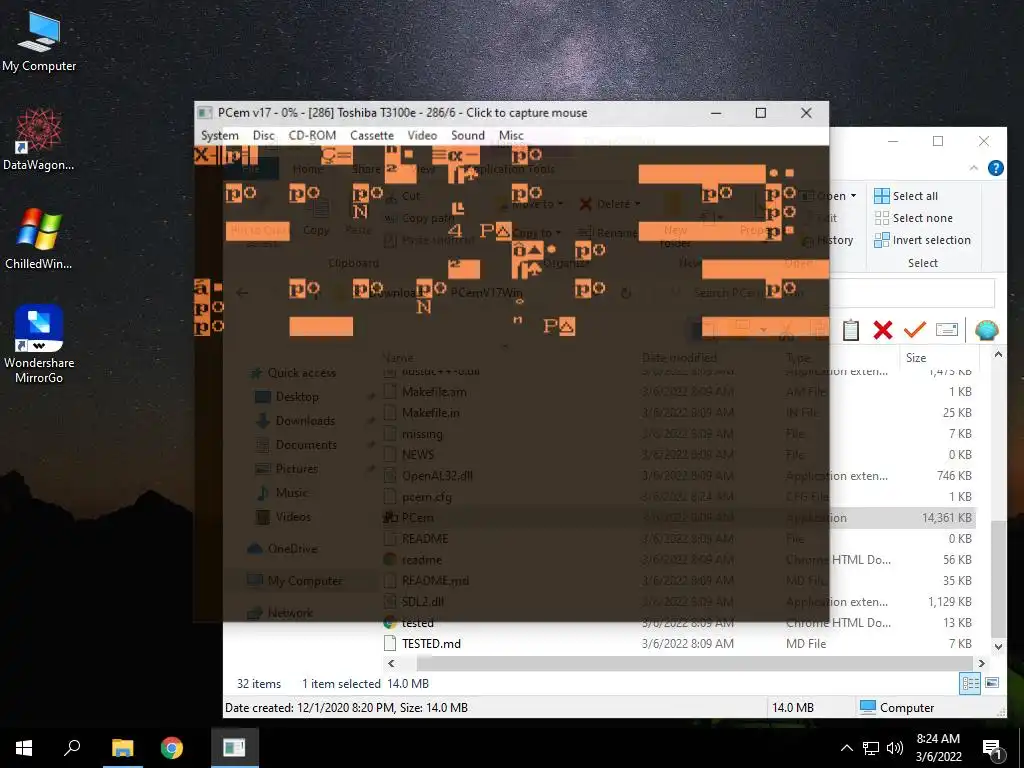The height and width of the screenshot is (768, 1024).
Task: Click the PCem title bar application icon
Action: point(205,113)
